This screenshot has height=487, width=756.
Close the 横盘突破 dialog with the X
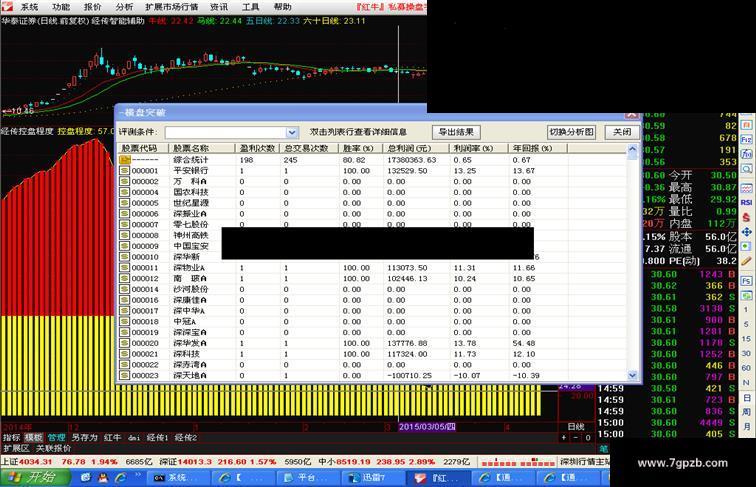(x=632, y=115)
